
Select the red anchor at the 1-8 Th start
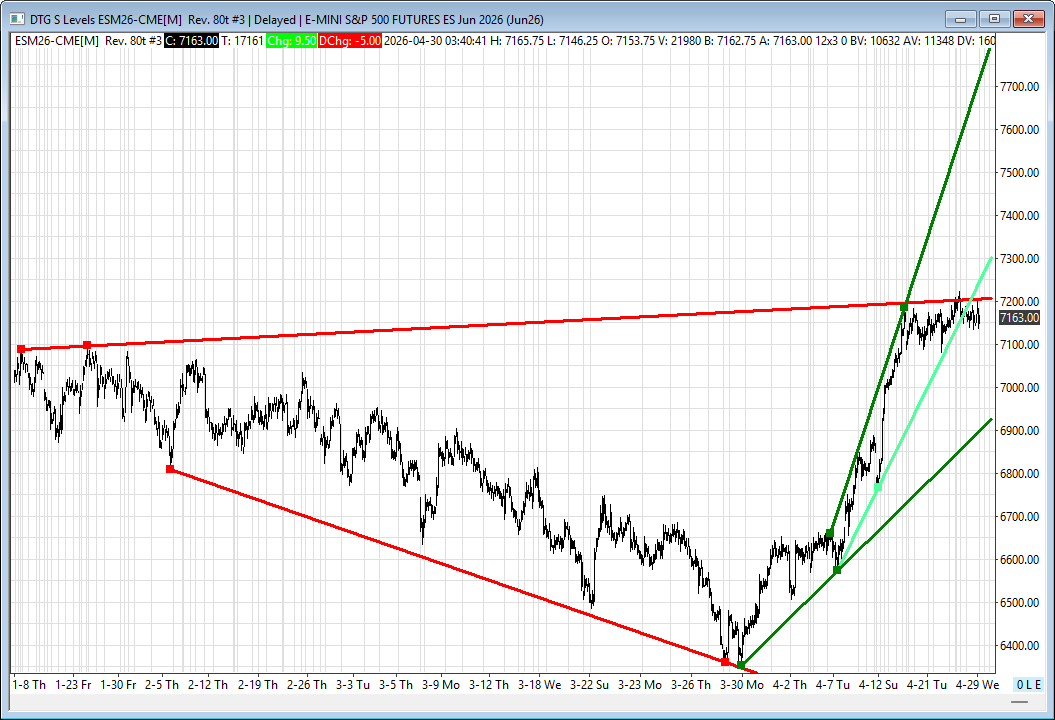click(21, 349)
